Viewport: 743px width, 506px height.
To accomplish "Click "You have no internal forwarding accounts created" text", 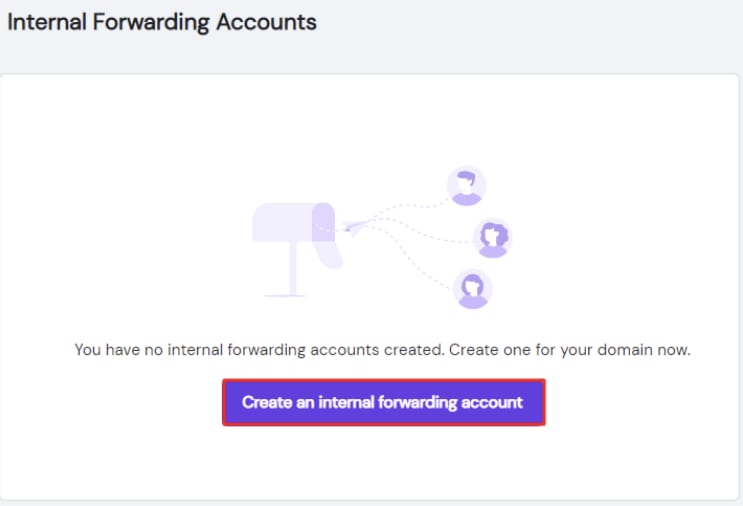I will [258, 351].
